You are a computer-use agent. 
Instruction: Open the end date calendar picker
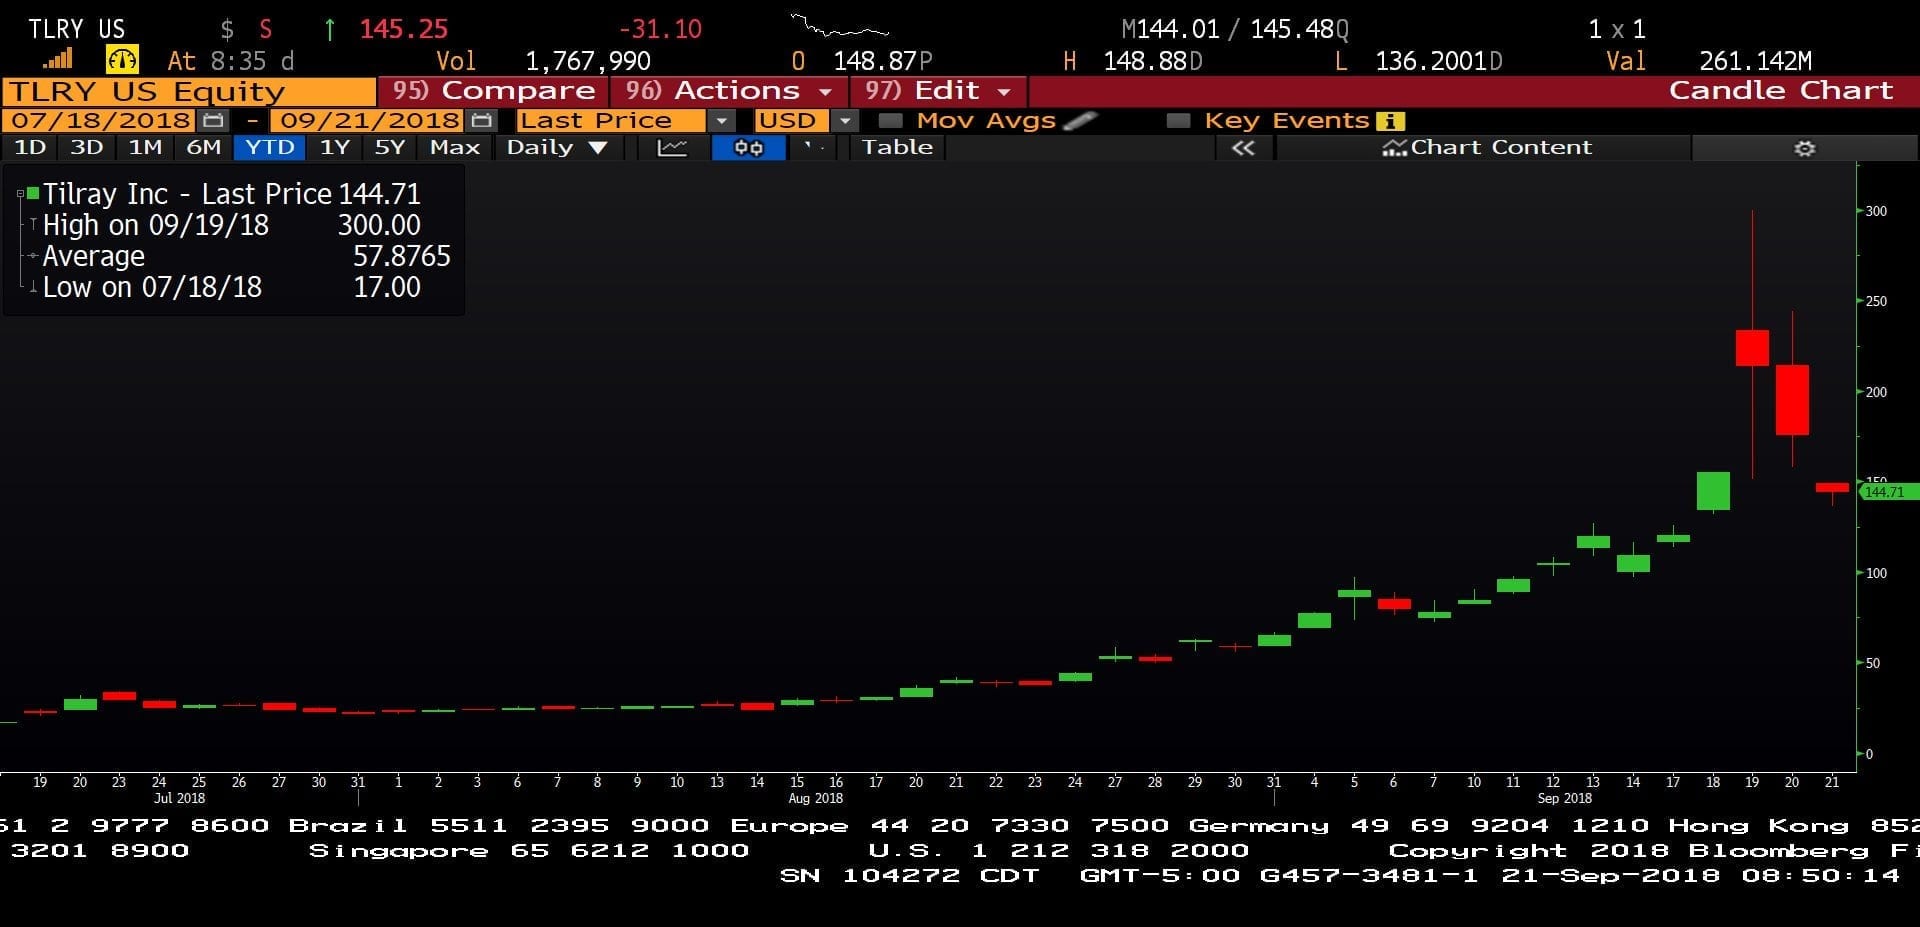coord(482,120)
